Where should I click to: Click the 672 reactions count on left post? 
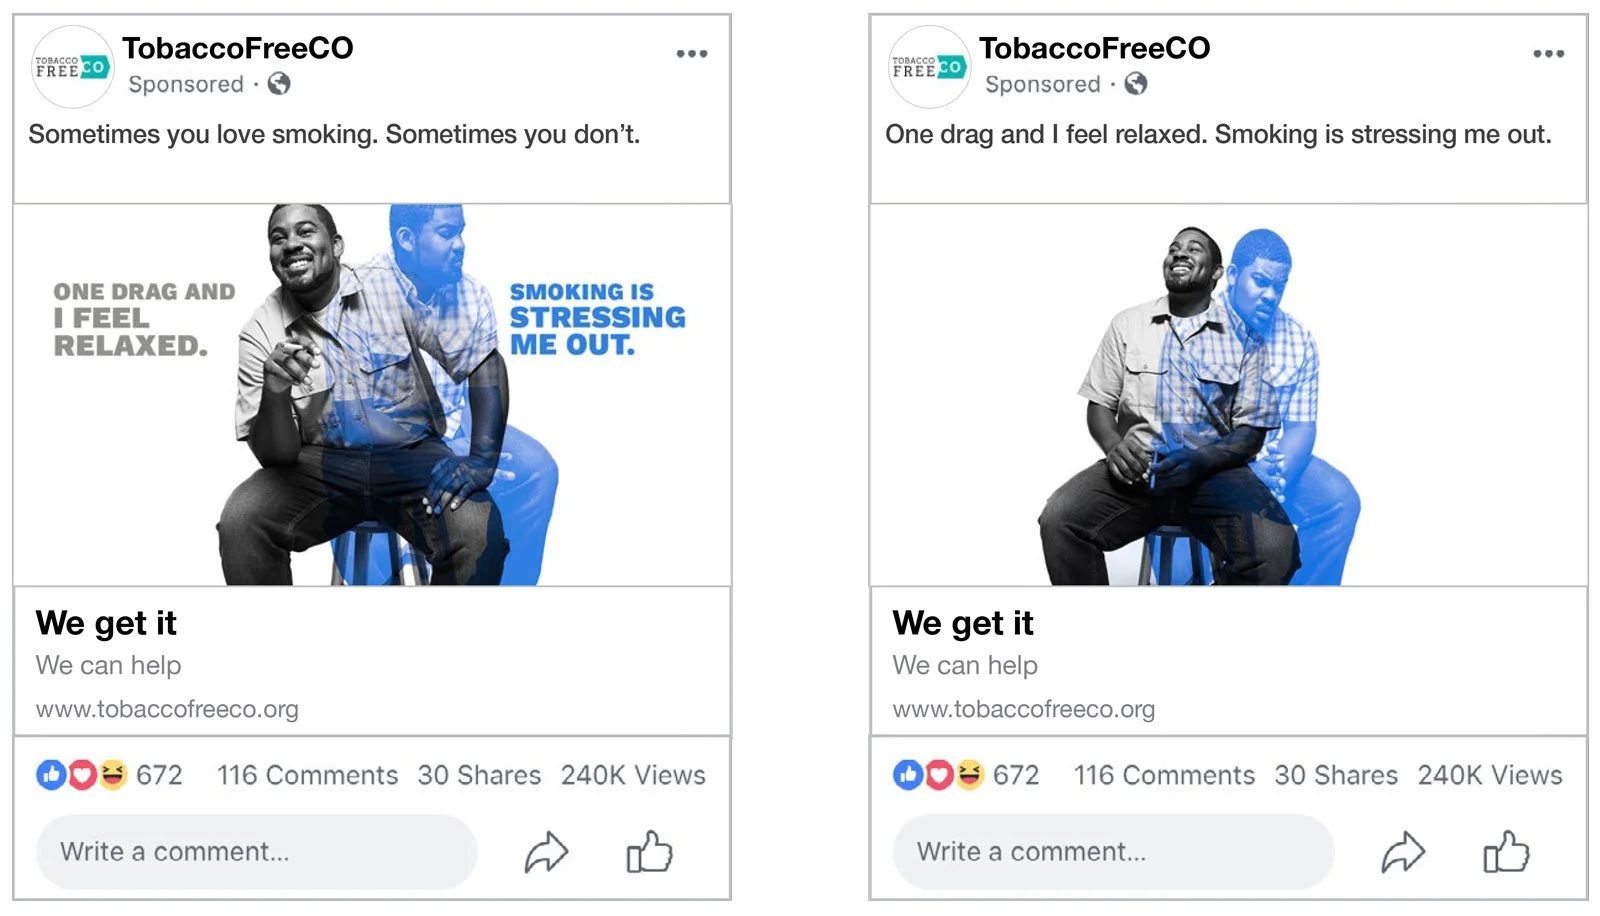(162, 774)
